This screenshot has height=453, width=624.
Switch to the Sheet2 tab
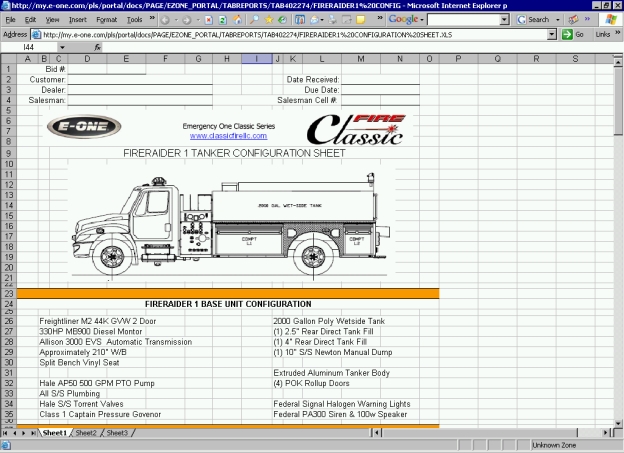(x=86, y=433)
